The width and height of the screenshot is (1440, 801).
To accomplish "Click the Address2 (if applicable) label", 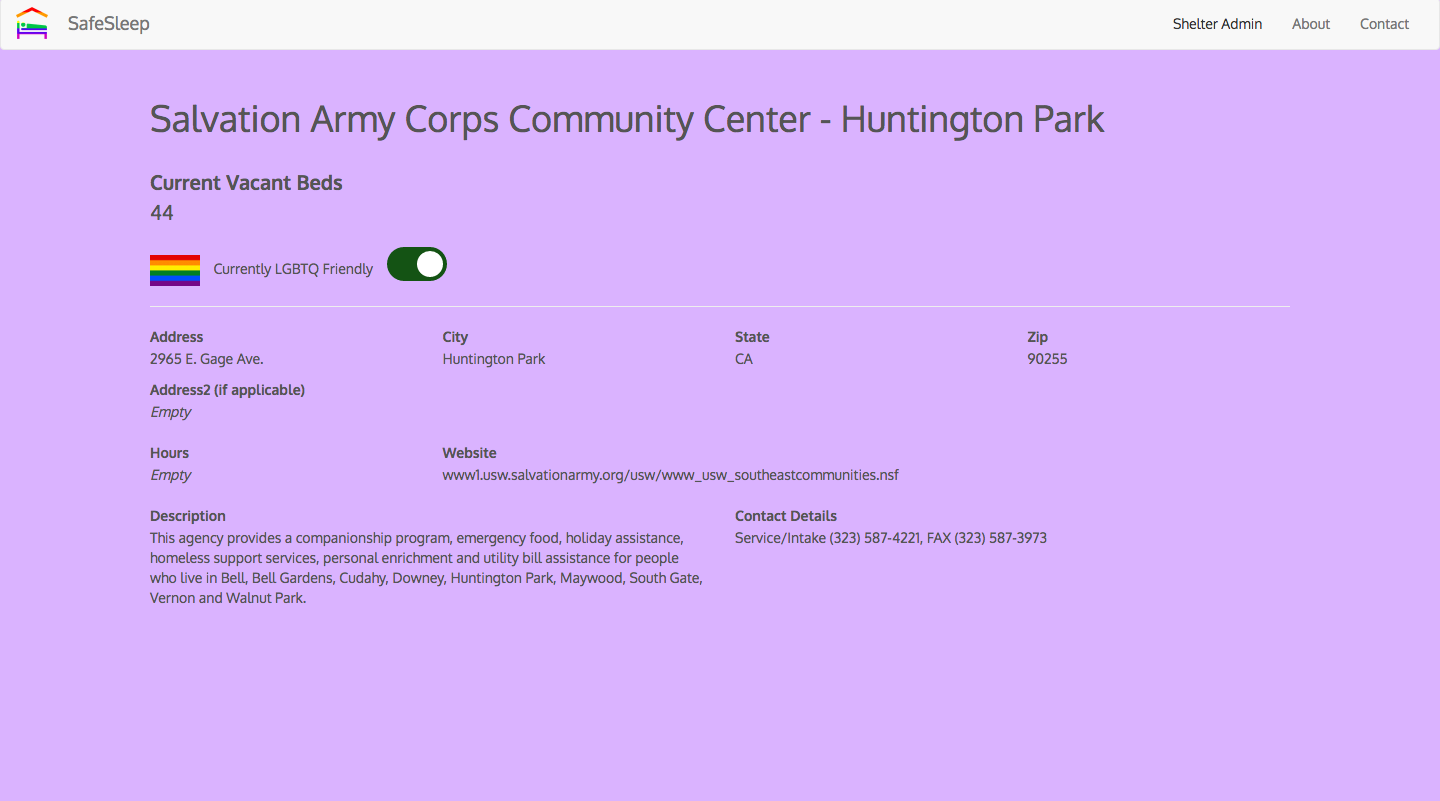I will (227, 390).
